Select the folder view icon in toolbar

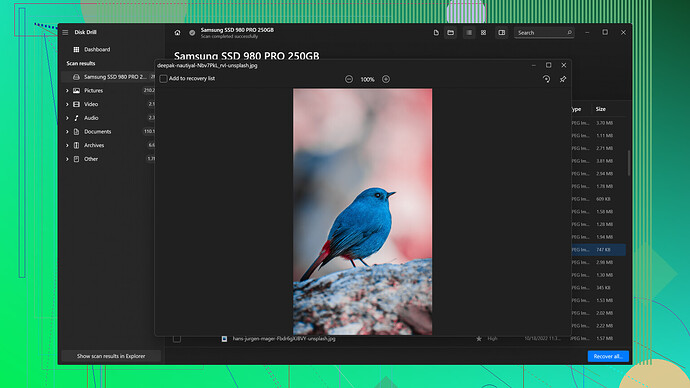451,33
